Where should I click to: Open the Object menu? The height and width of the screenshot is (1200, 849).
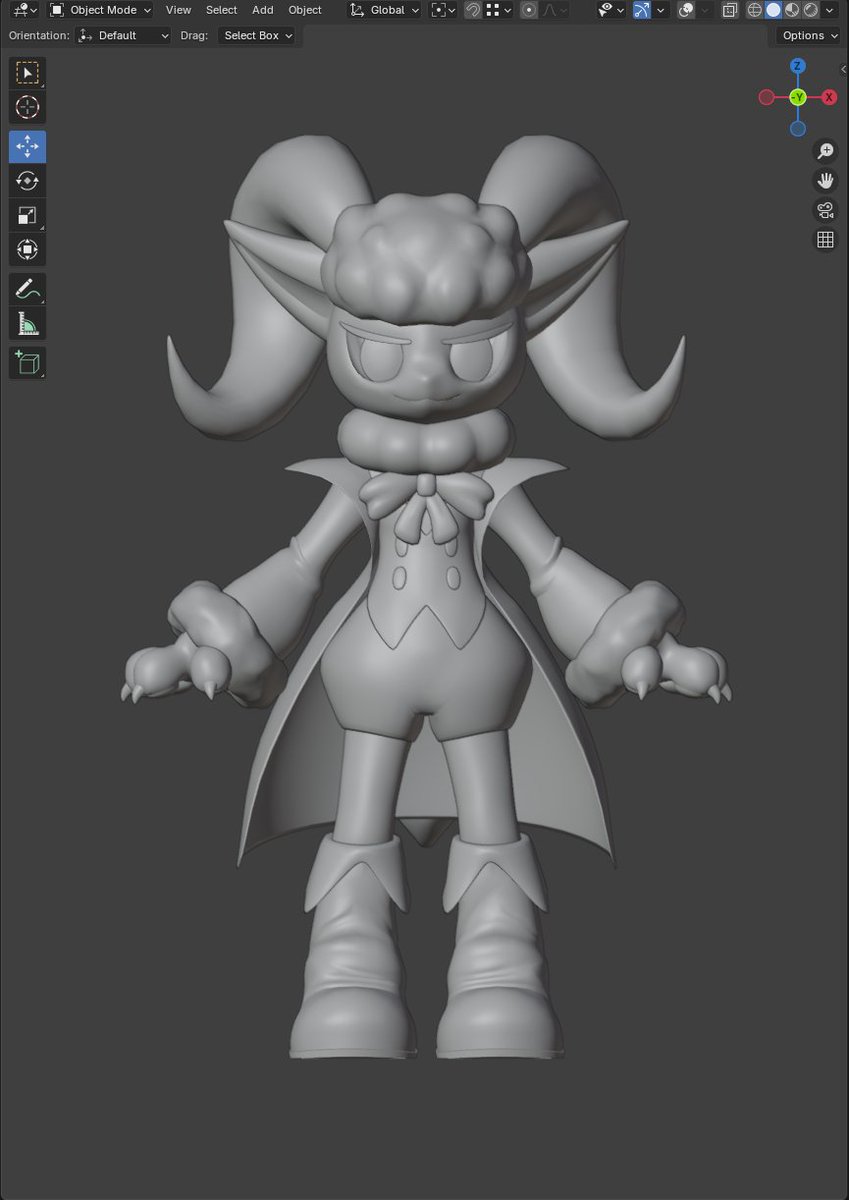[x=305, y=10]
